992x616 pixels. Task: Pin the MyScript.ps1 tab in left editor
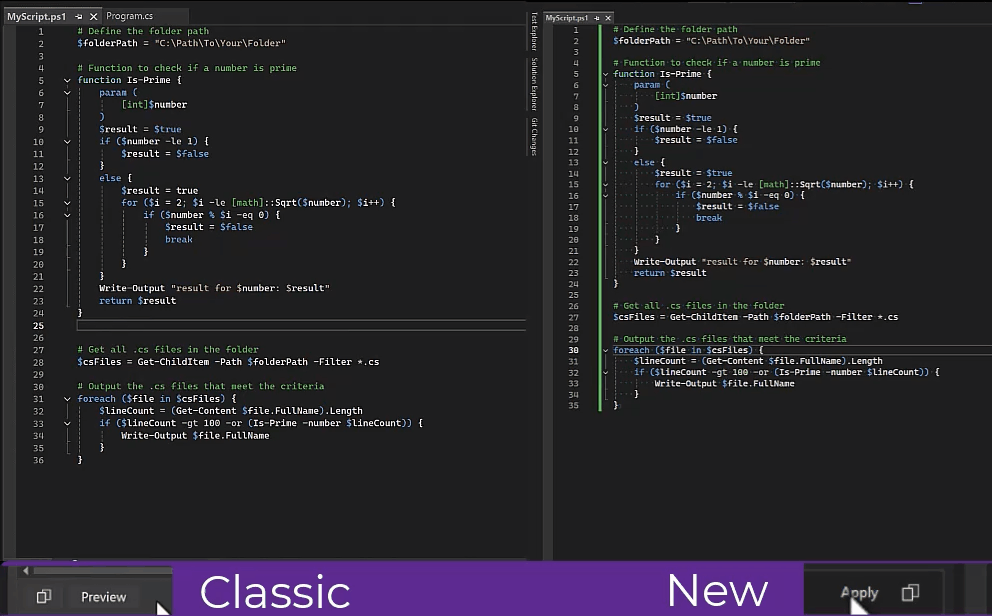[79, 17]
